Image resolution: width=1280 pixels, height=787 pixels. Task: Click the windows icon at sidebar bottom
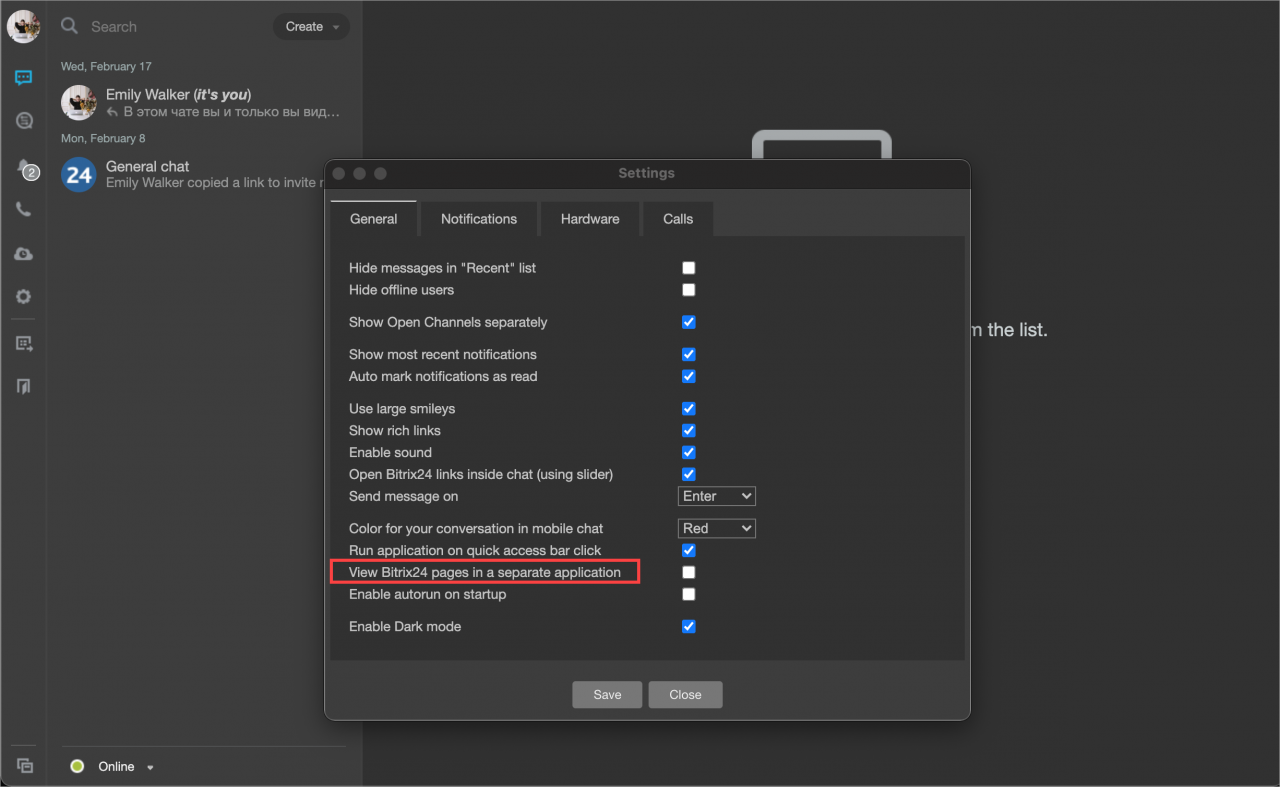pos(25,766)
